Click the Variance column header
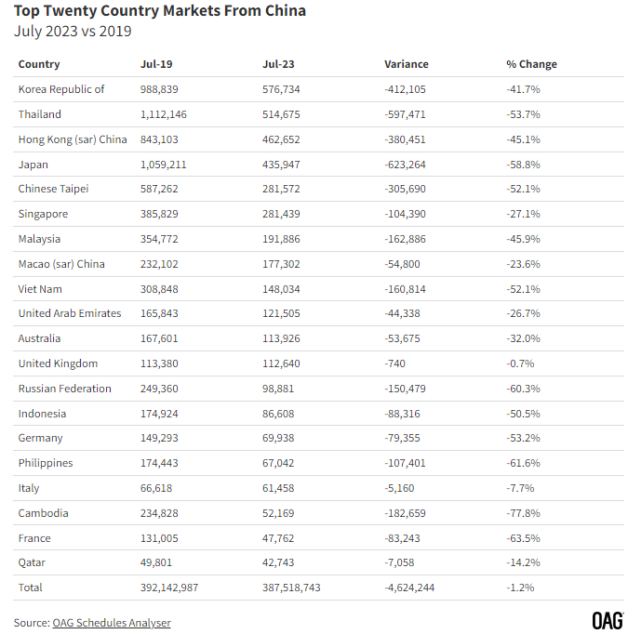Viewport: 641px width, 635px height. (x=406, y=64)
